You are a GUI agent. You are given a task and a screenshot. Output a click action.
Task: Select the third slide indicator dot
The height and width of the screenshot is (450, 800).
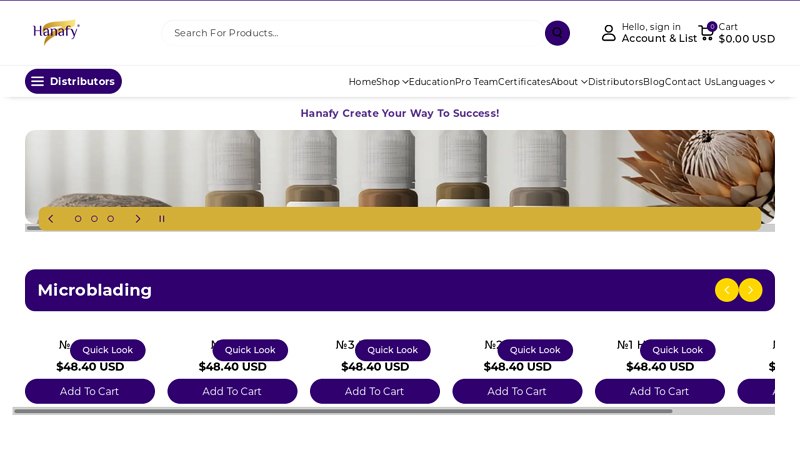pyautogui.click(x=110, y=219)
